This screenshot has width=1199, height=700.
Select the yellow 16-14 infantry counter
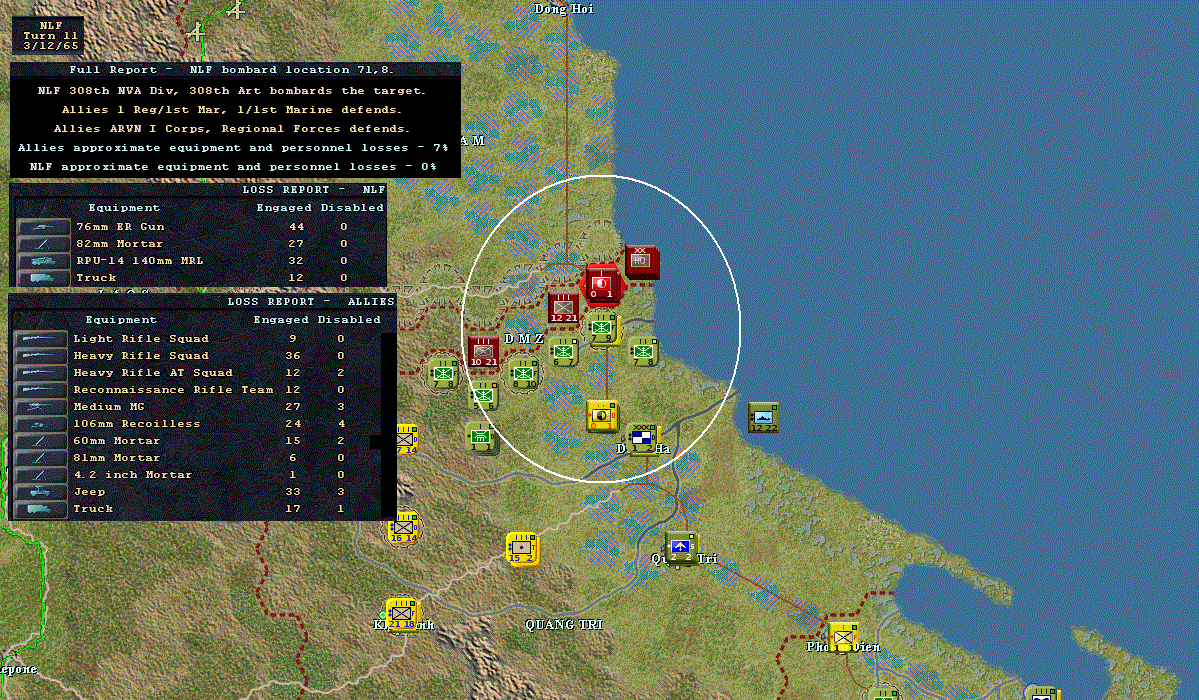click(x=403, y=527)
